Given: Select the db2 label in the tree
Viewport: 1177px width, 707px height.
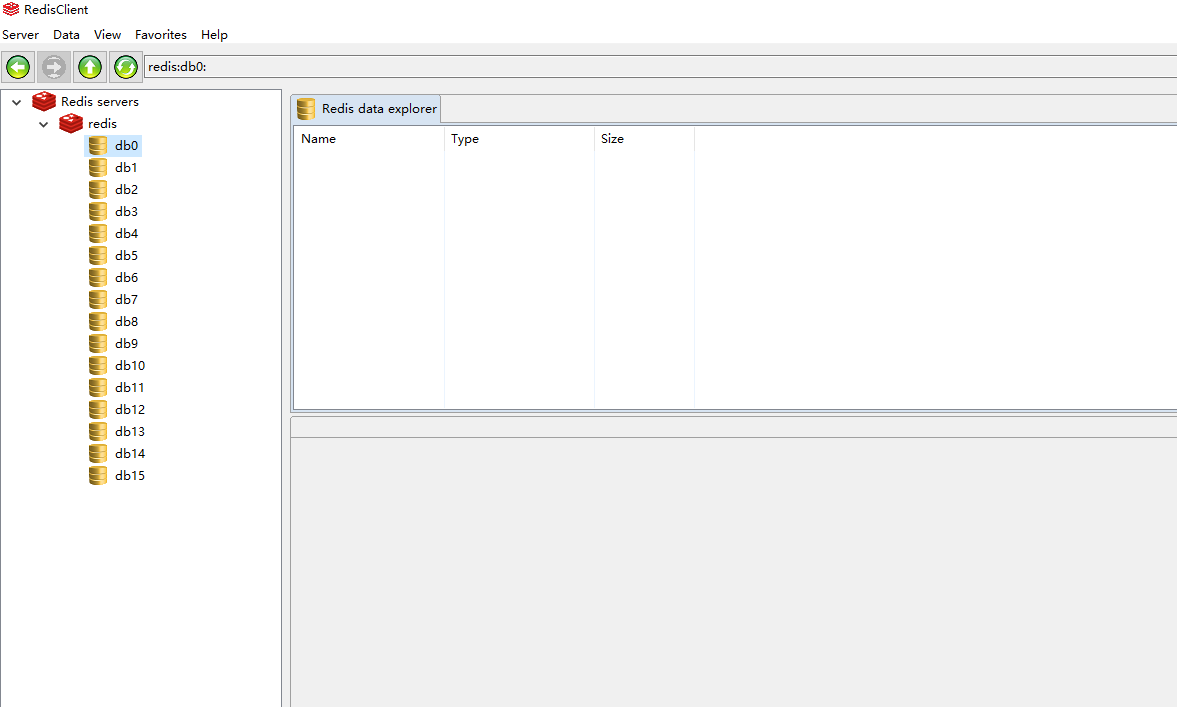Looking at the screenshot, I should pyautogui.click(x=126, y=189).
